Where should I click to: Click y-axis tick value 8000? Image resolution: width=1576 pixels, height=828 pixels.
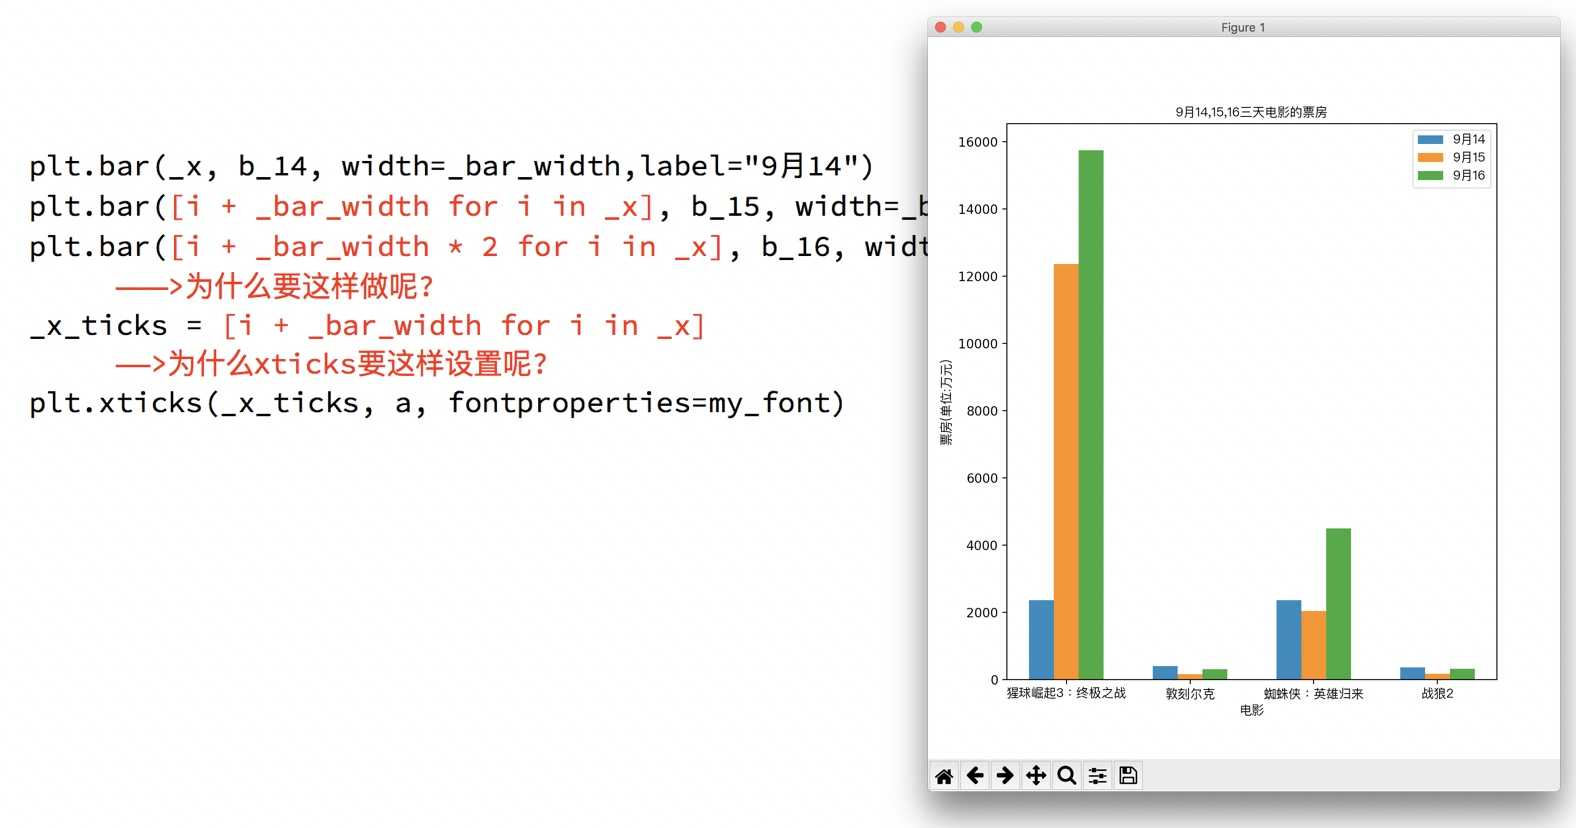coord(982,411)
